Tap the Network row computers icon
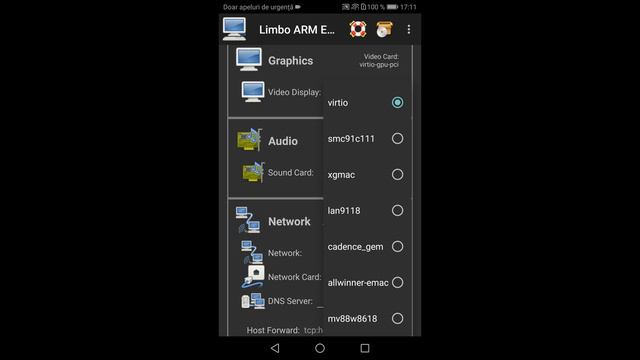Viewport: 640px width, 360px height. [252, 252]
